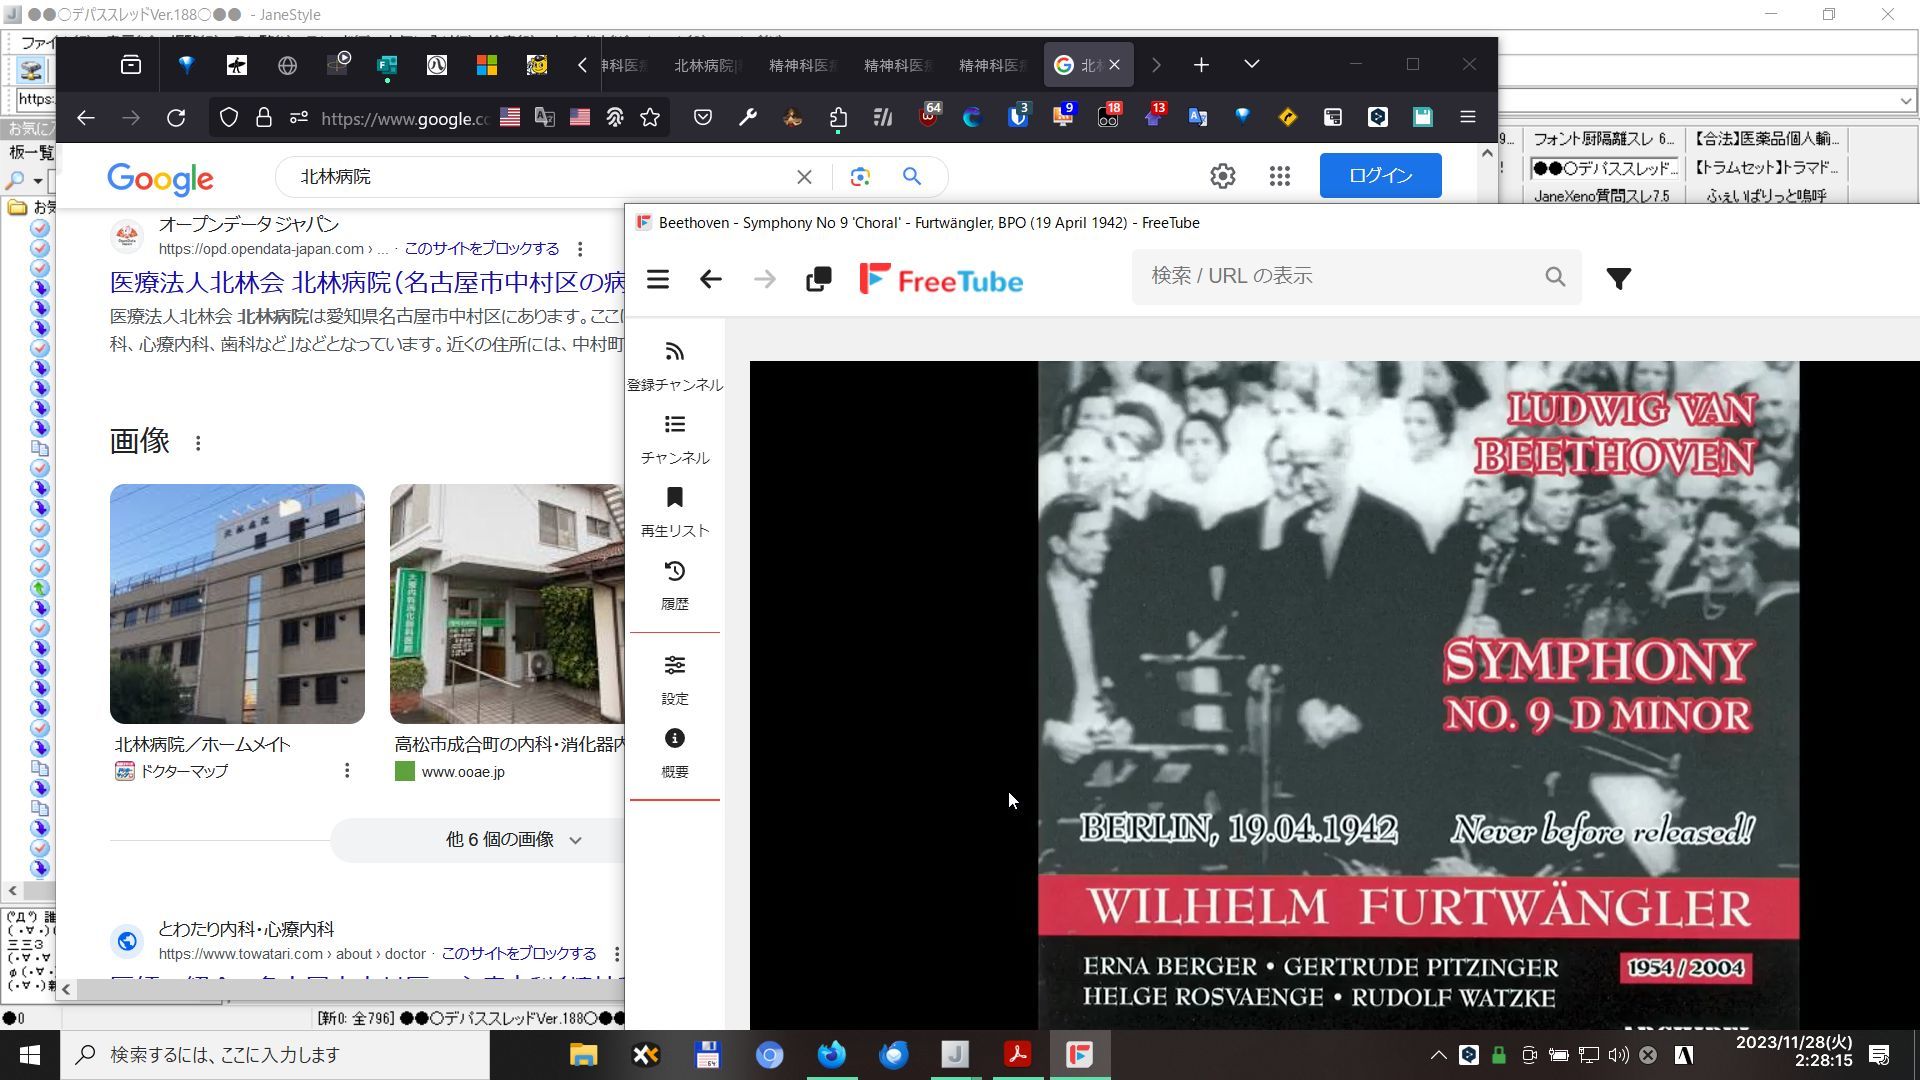
Task: Select JaneXeno質問スレ7.5 tab in JaneStyle
Action: pos(1602,196)
